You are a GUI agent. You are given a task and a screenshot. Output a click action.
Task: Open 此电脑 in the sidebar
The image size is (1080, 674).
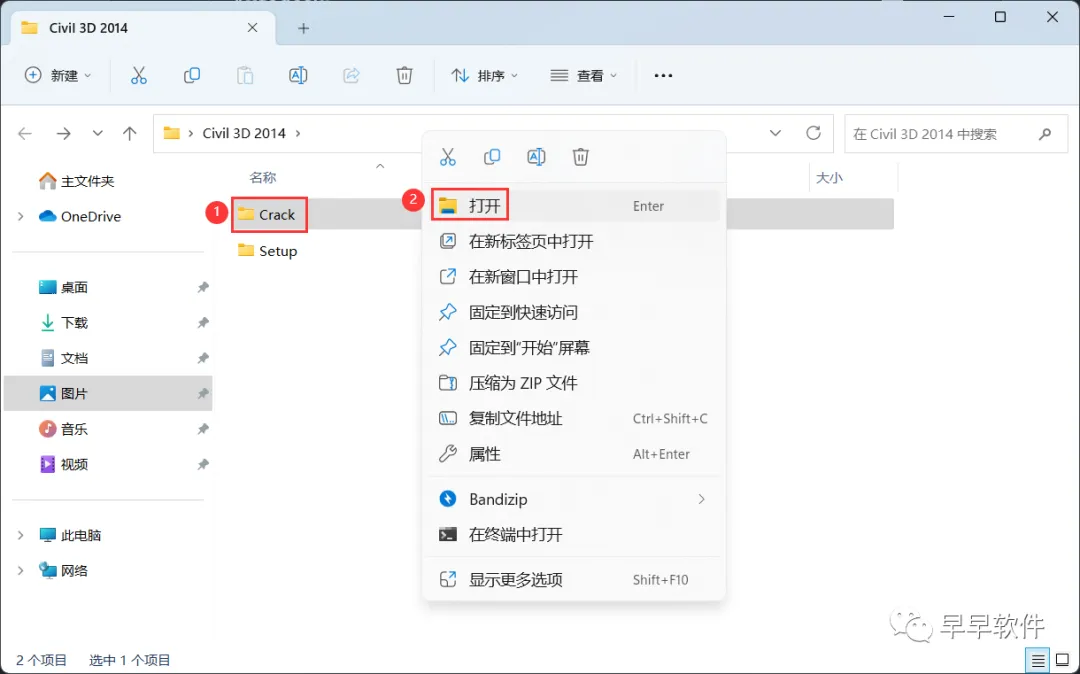point(70,535)
